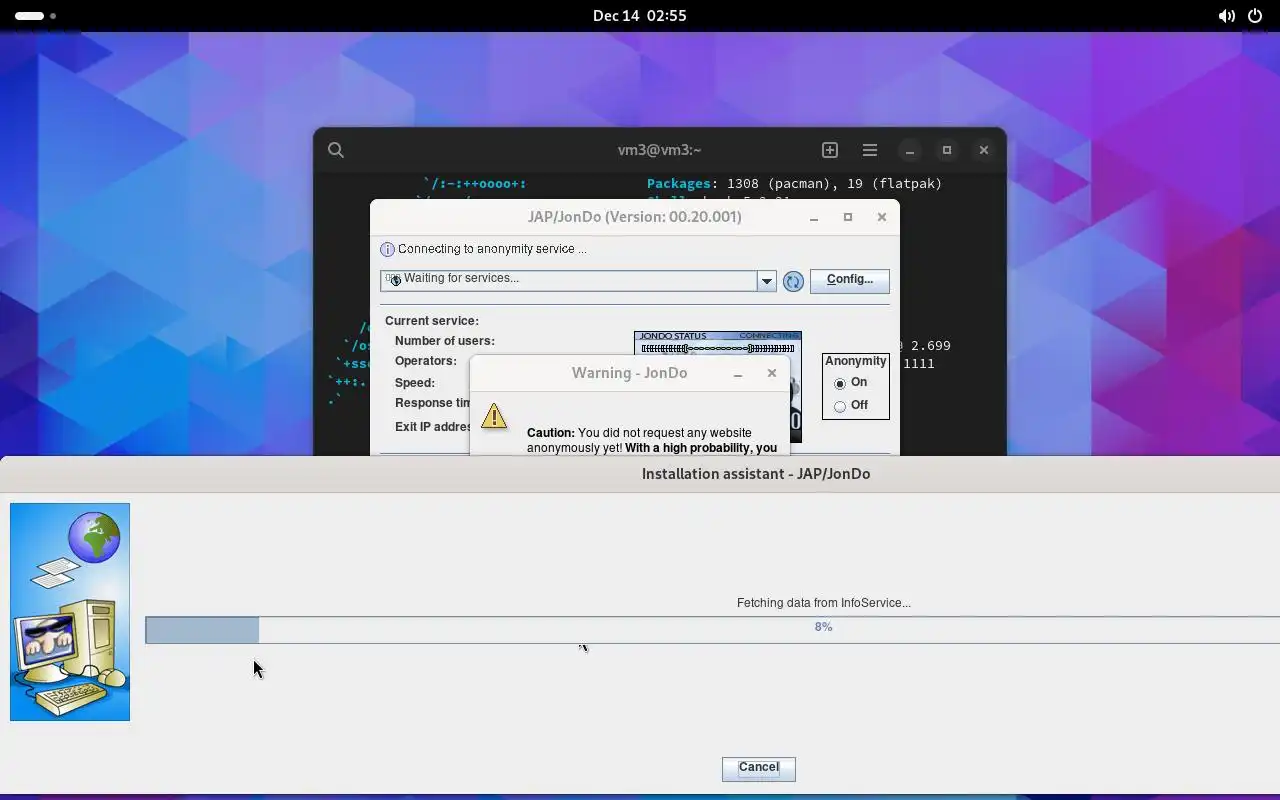Screen dimensions: 1280x800
Task: Open the clock showing Dec 14 02:55
Action: point(640,16)
